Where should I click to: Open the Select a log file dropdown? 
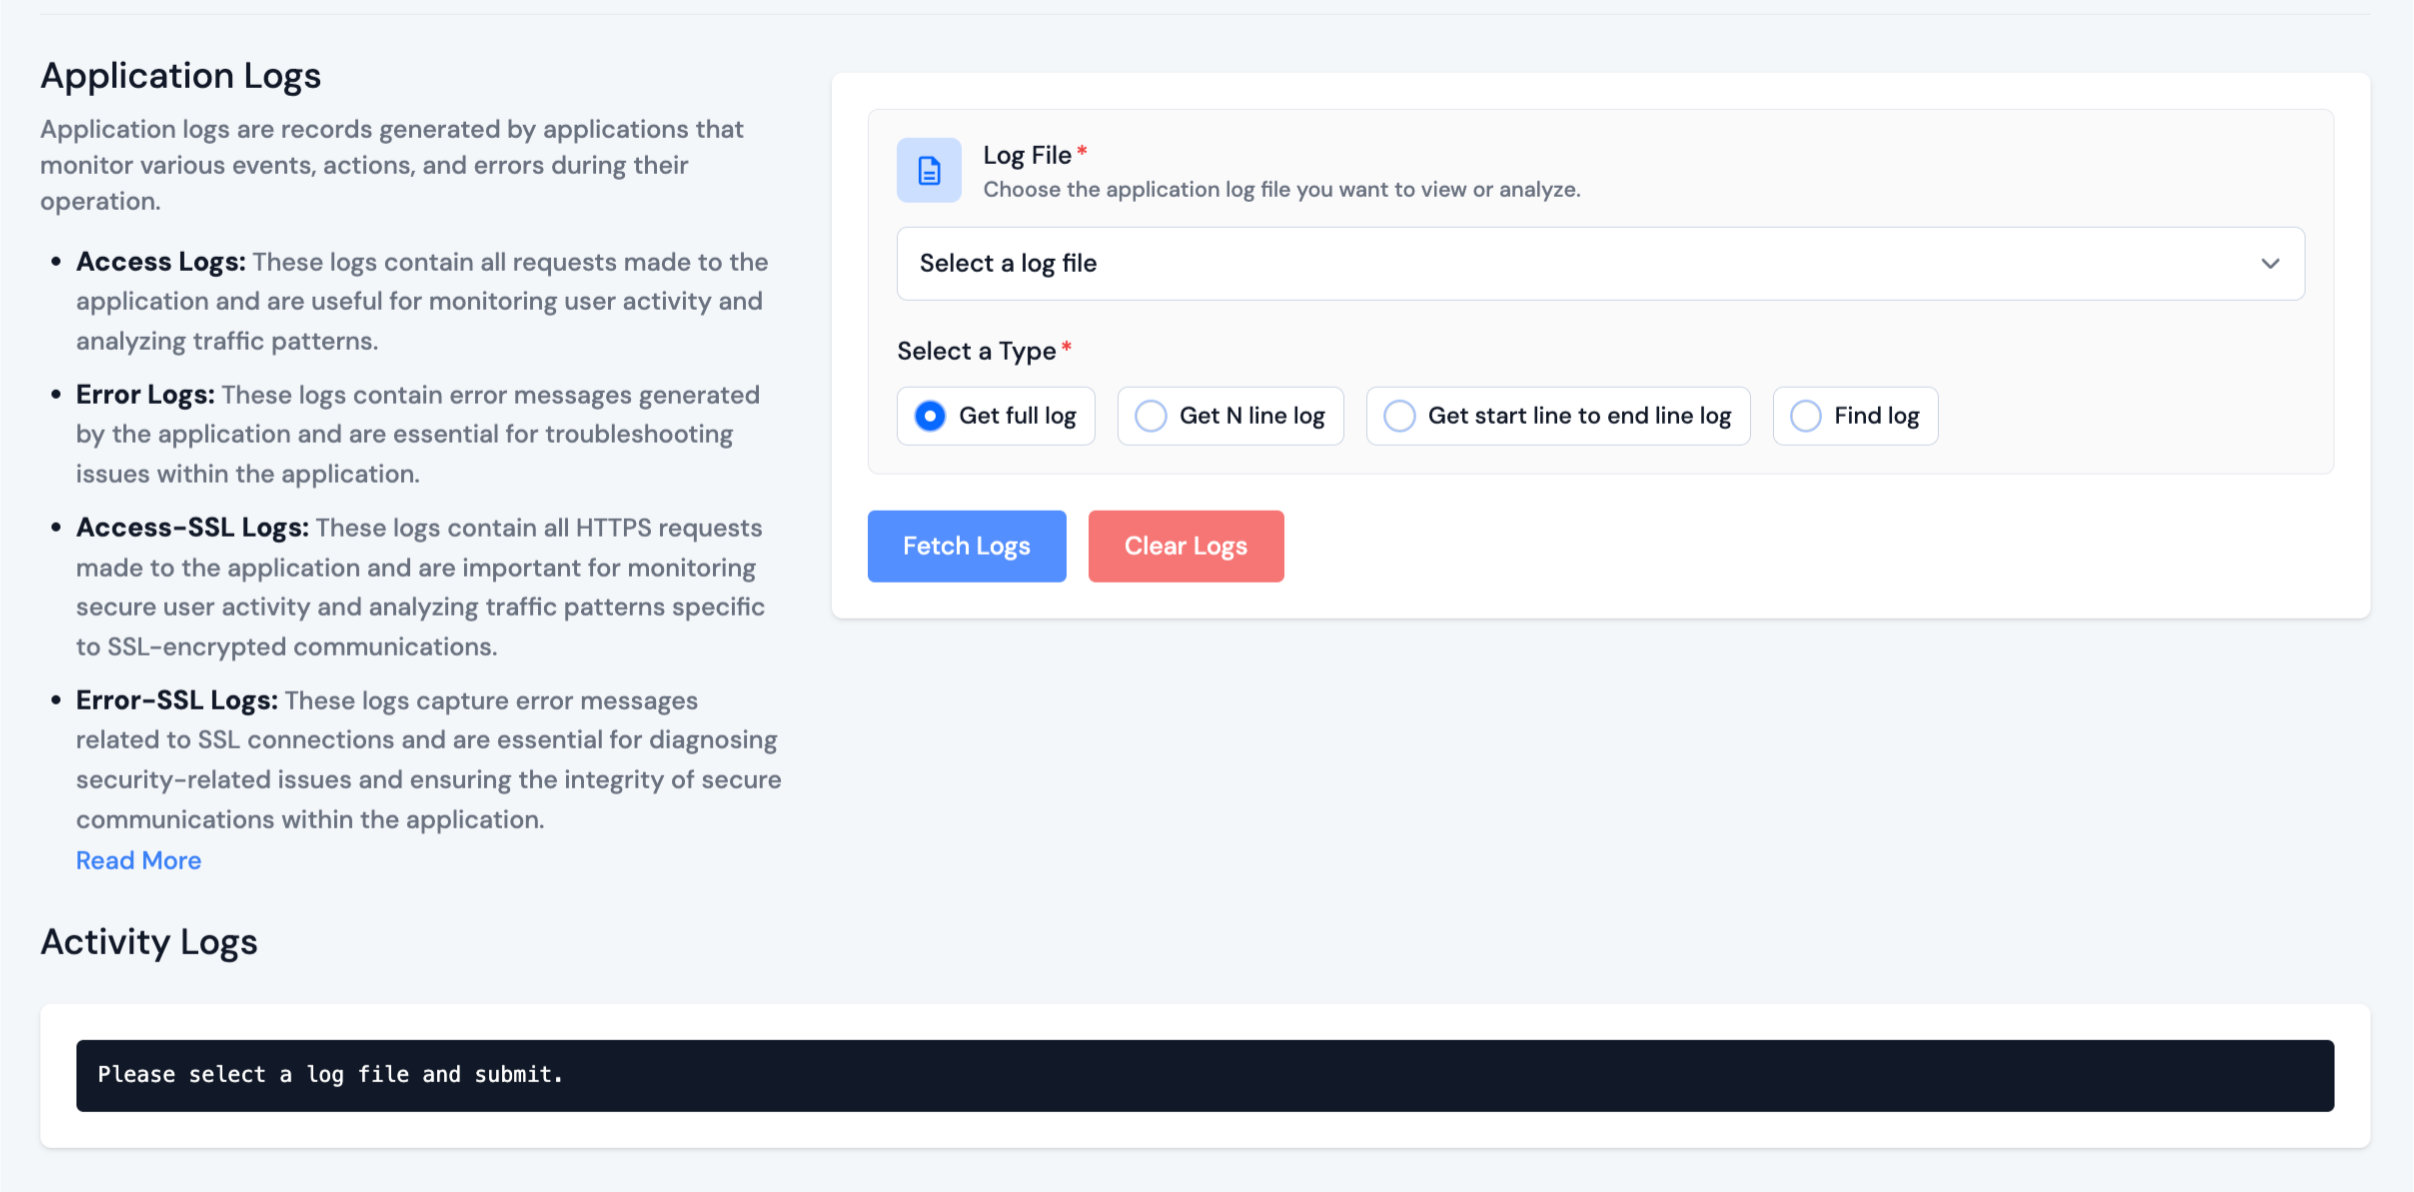1599,264
